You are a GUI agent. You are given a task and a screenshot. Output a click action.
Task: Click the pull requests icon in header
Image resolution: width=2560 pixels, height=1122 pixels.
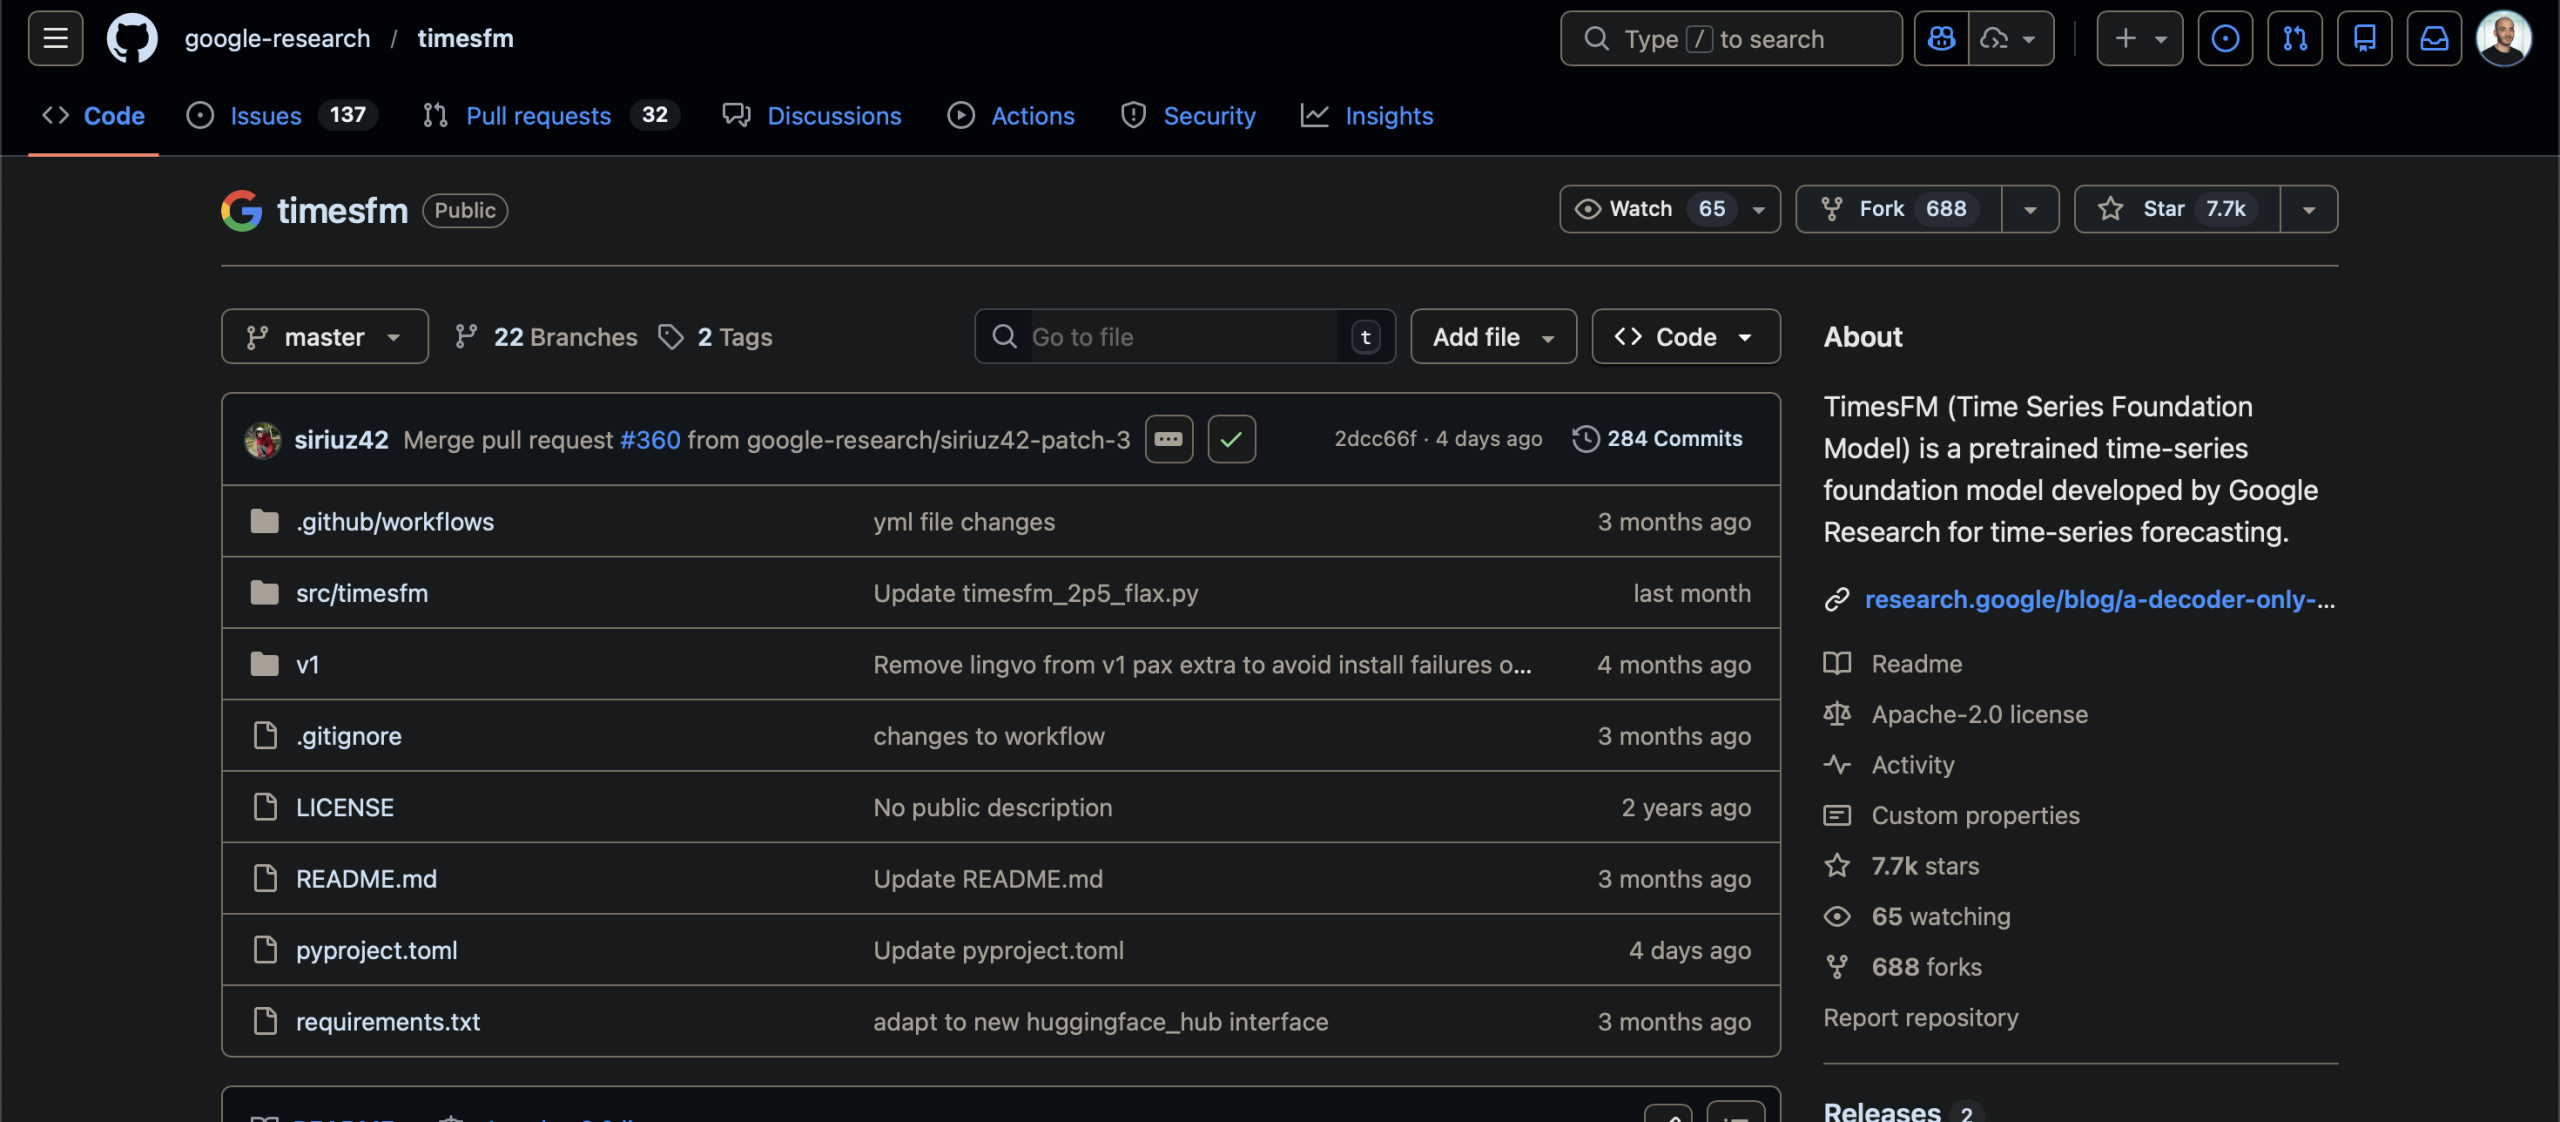tap(2295, 38)
